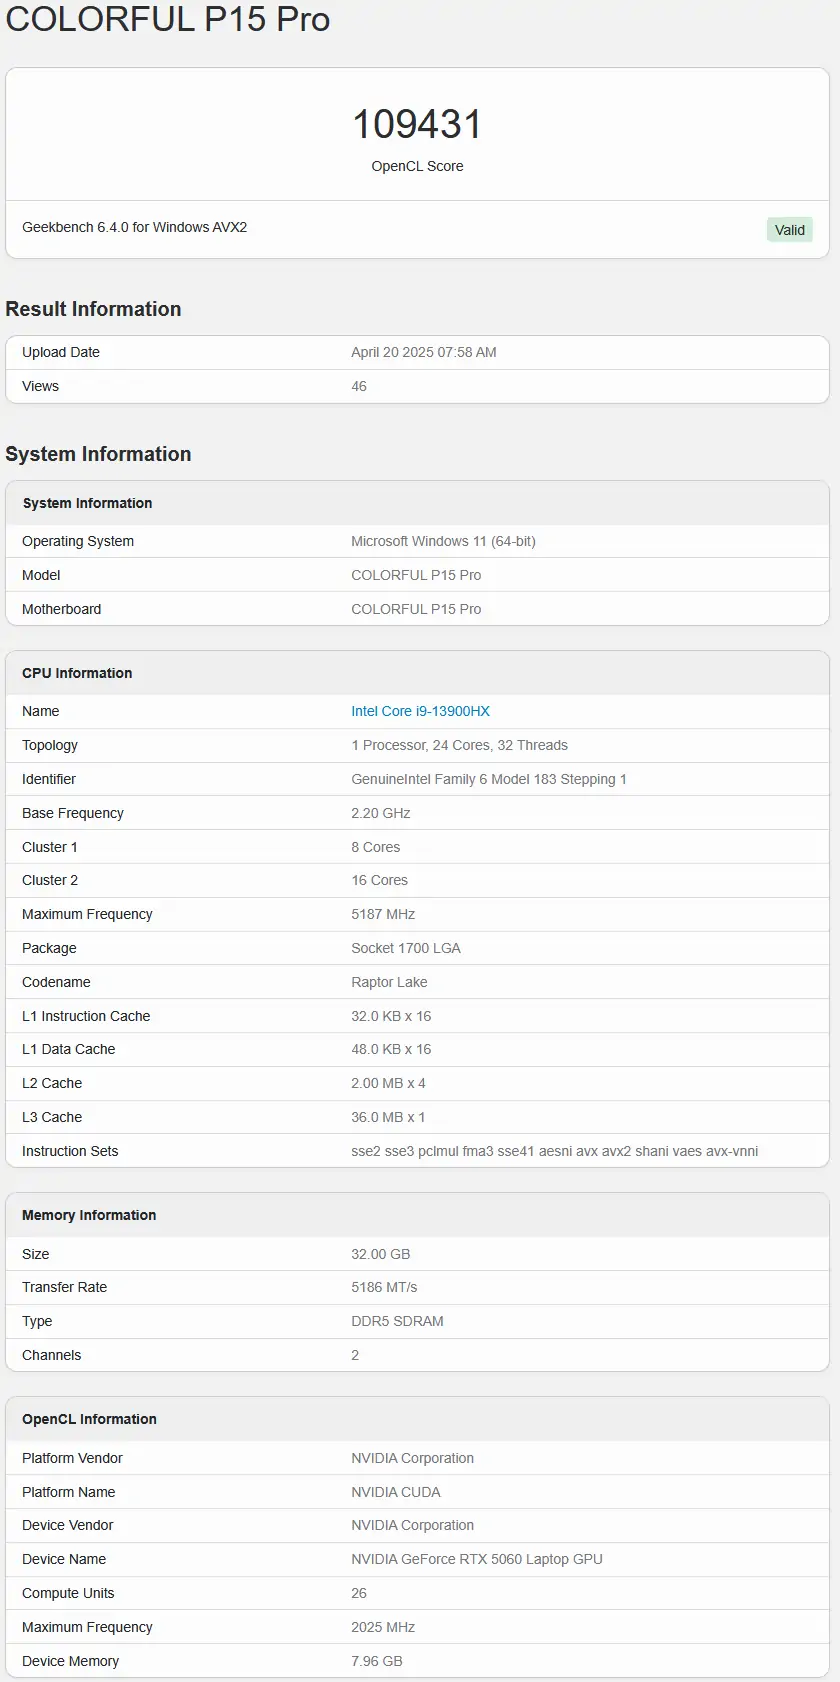This screenshot has height=1682, width=840.
Task: Click the Topology value 1 Processor, 24 Cores
Action: point(459,745)
